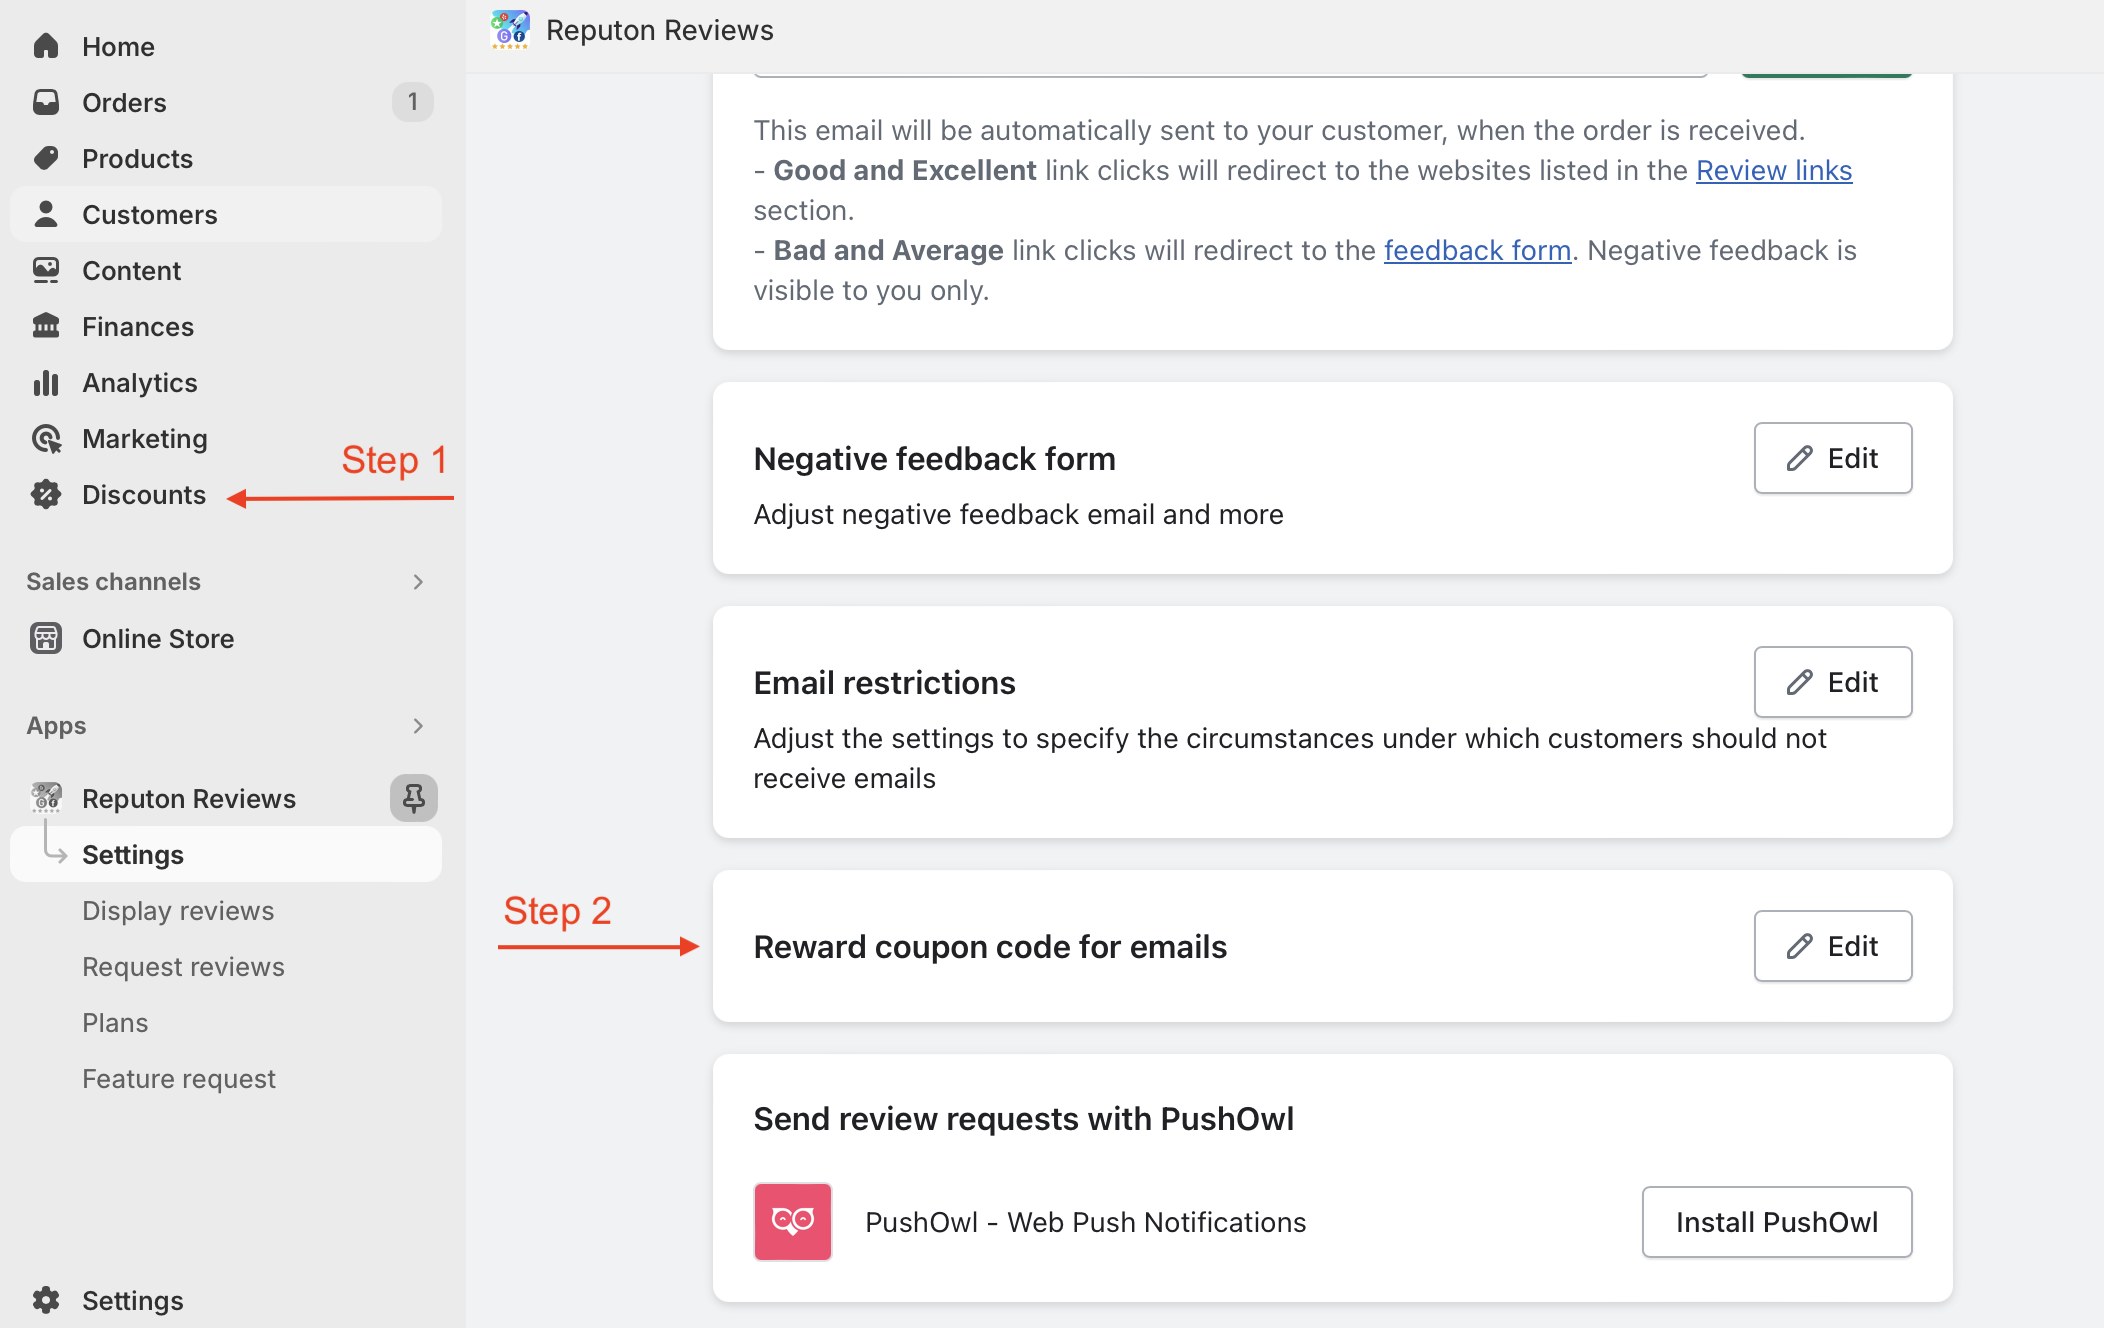The width and height of the screenshot is (2104, 1328).
Task: Click the Discounts badge icon
Action: click(46, 494)
